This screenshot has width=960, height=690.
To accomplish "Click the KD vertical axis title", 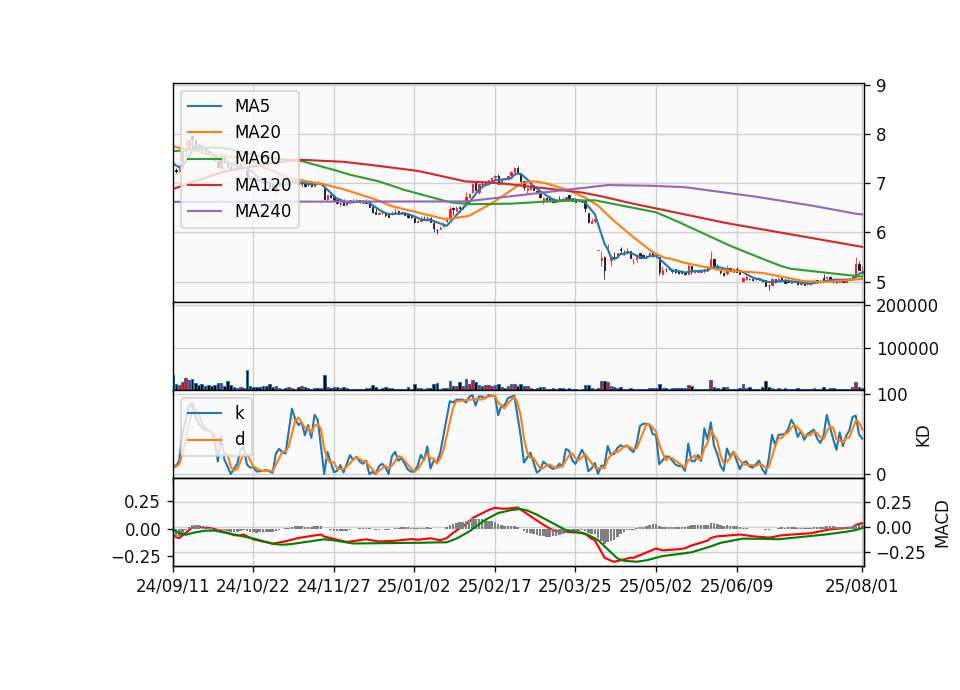I will [x=923, y=437].
